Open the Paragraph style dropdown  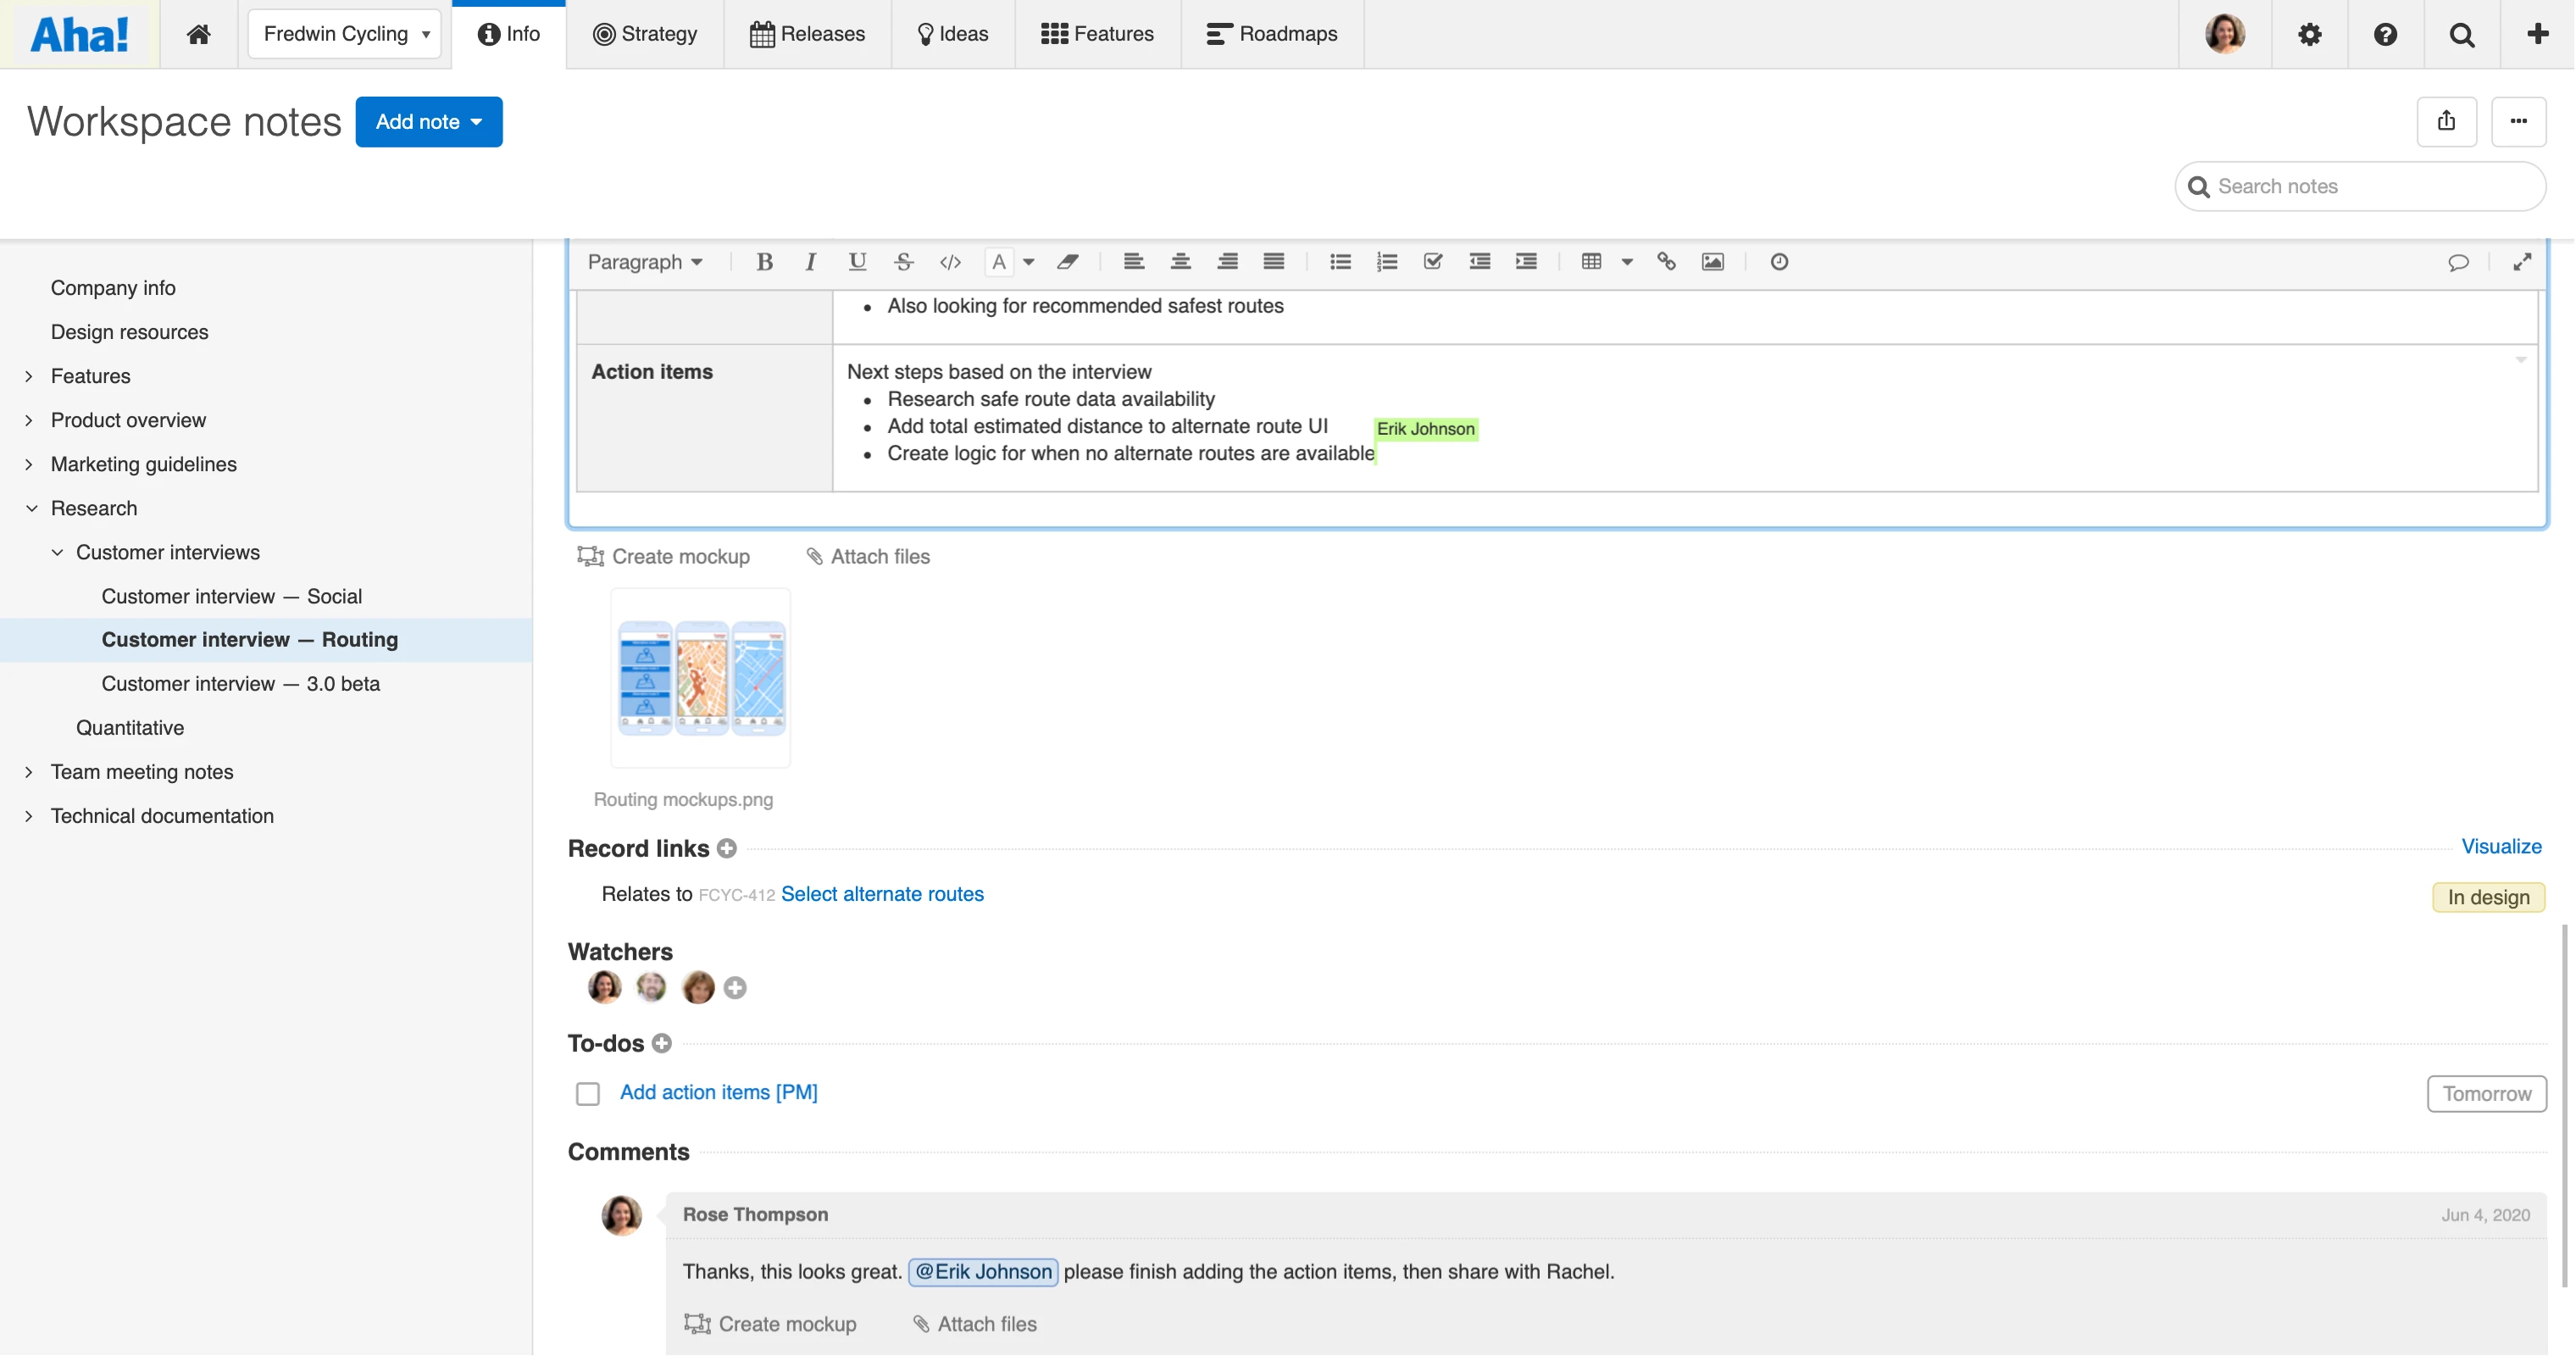[645, 262]
